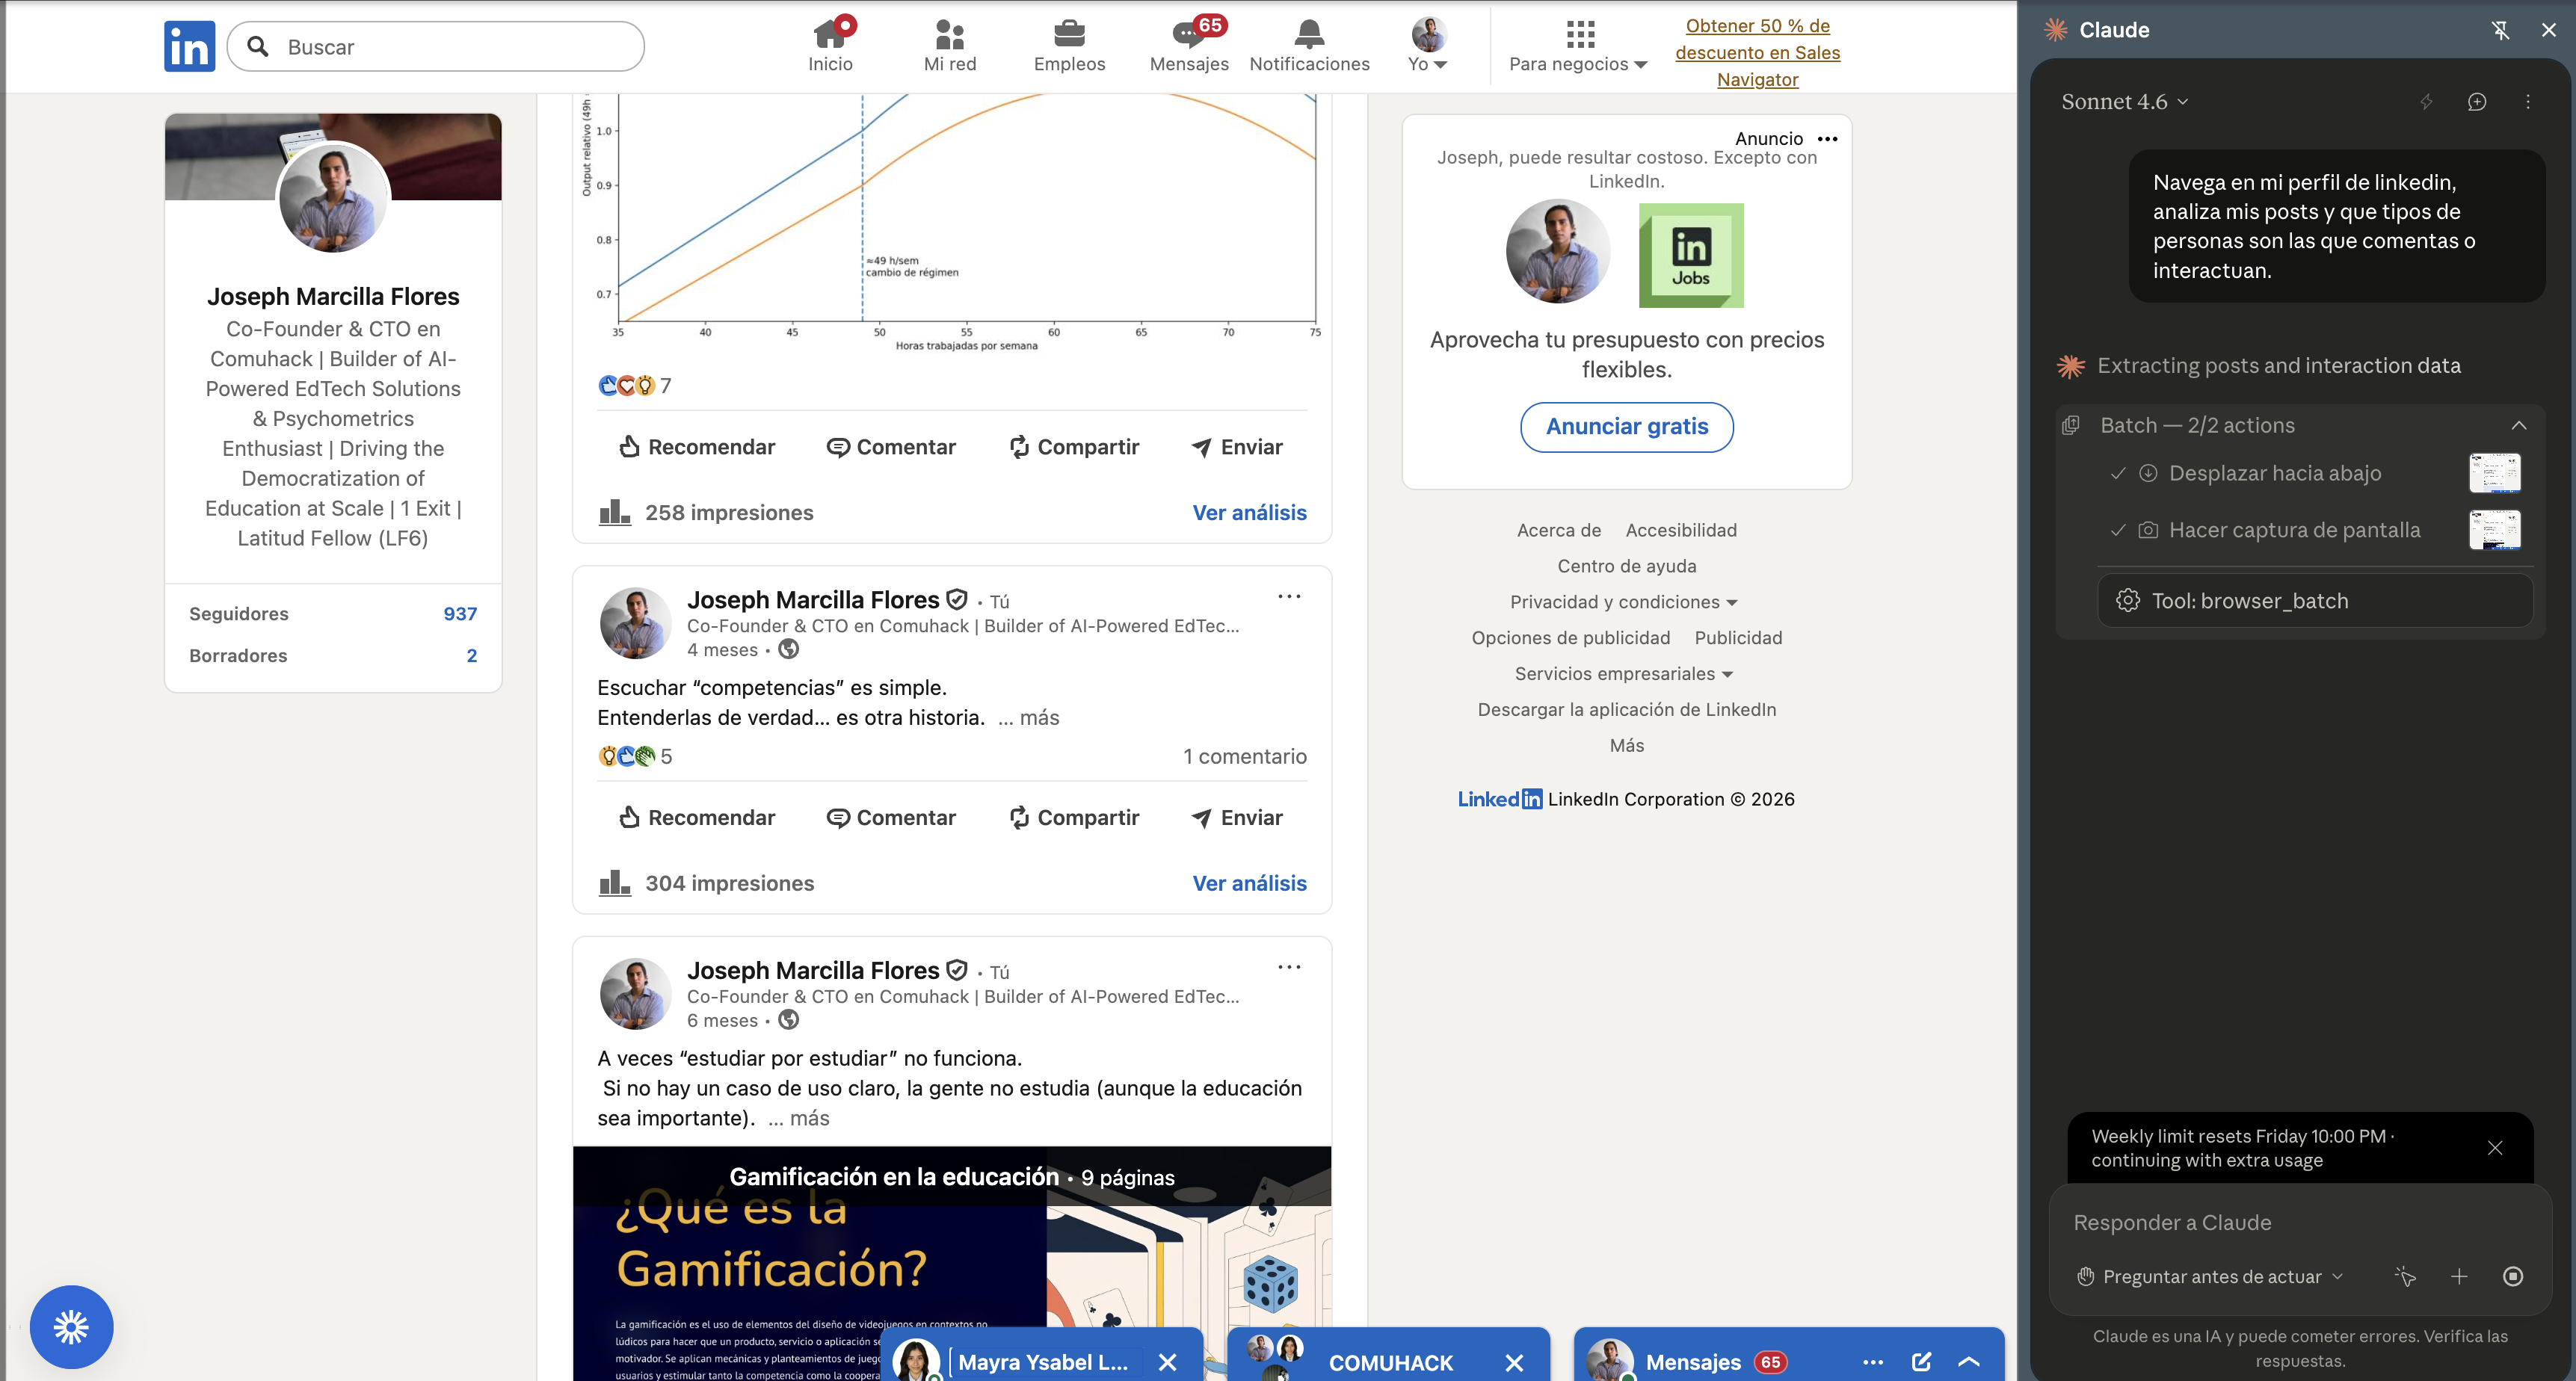This screenshot has height=1381, width=2576.
Task: Unpin the Claude side panel
Action: (2500, 30)
